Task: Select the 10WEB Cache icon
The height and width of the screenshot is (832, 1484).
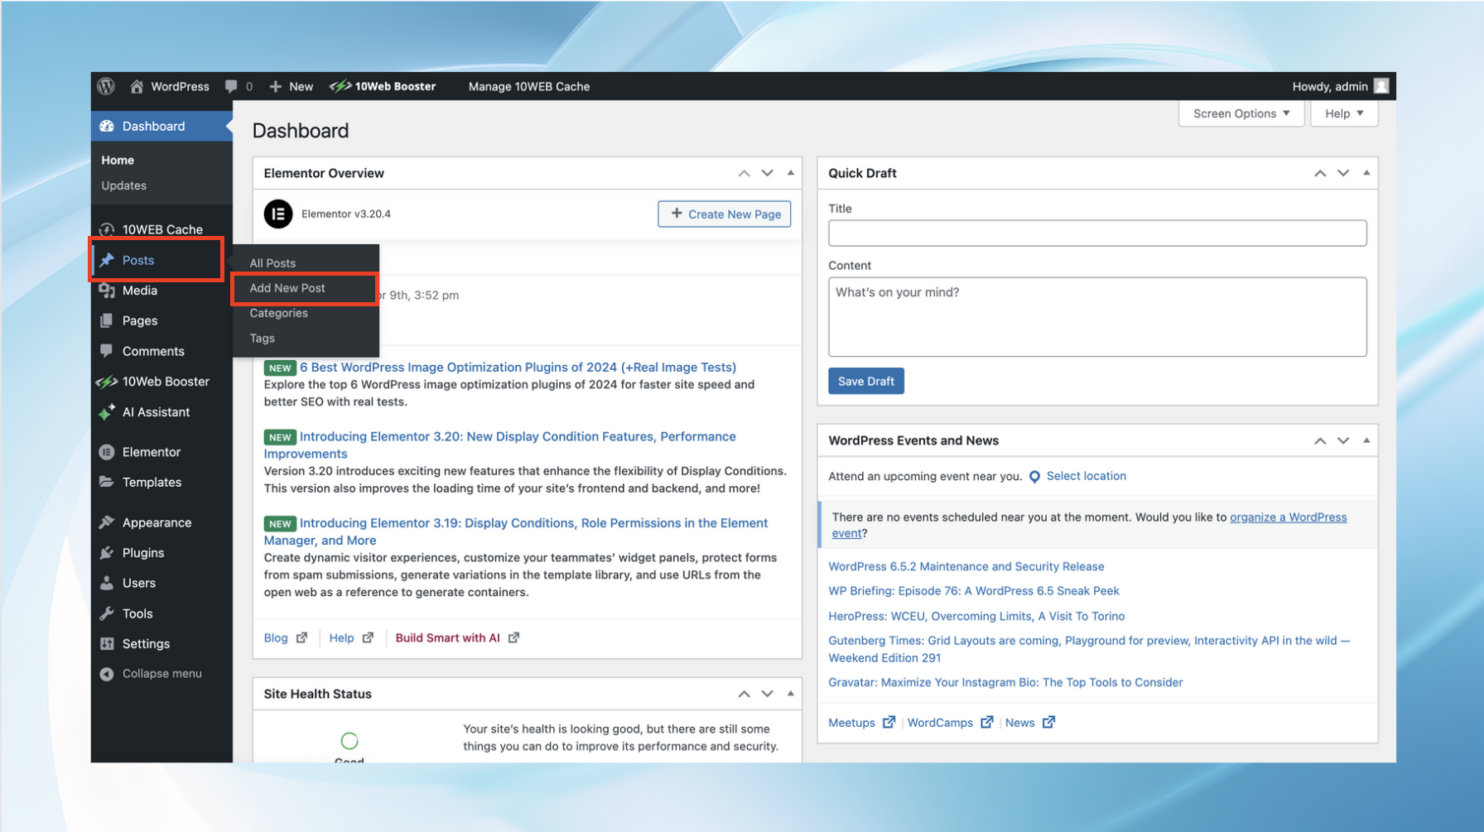Action: coord(108,228)
